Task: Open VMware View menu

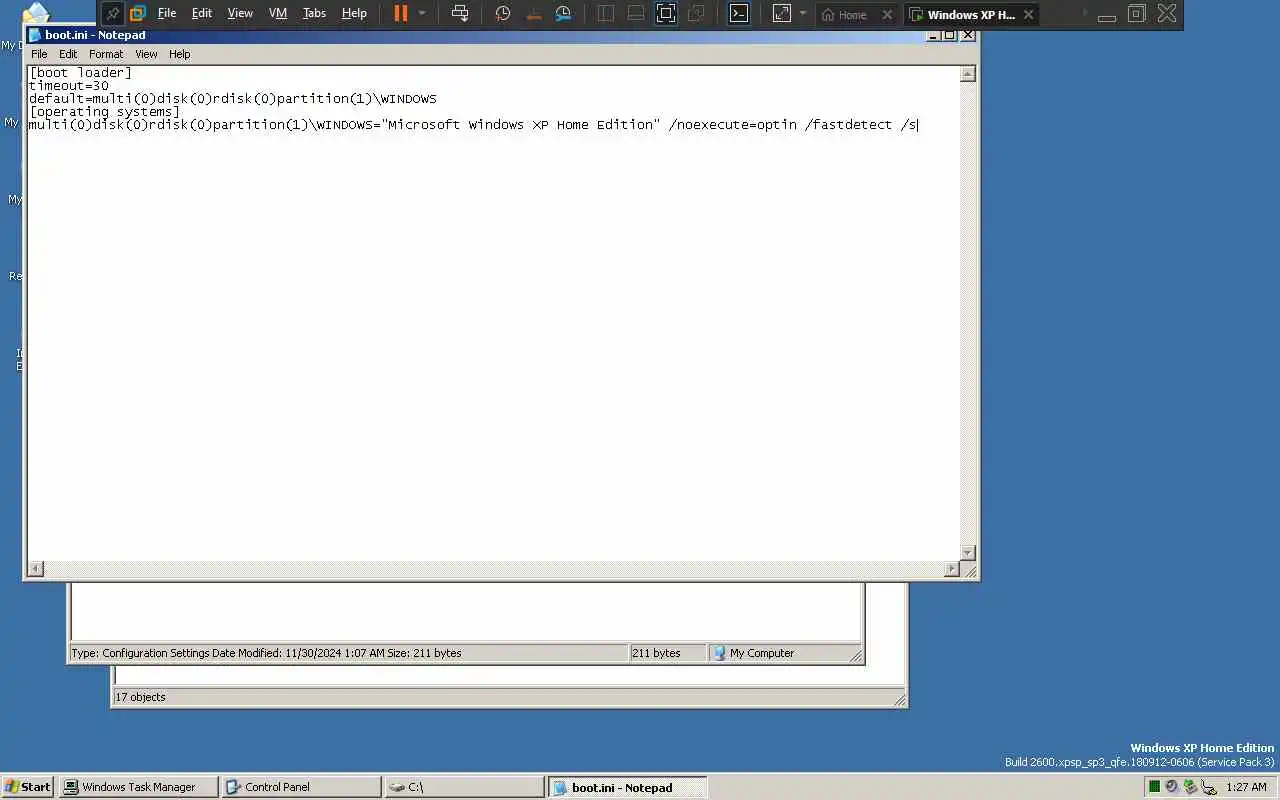Action: pyautogui.click(x=240, y=14)
